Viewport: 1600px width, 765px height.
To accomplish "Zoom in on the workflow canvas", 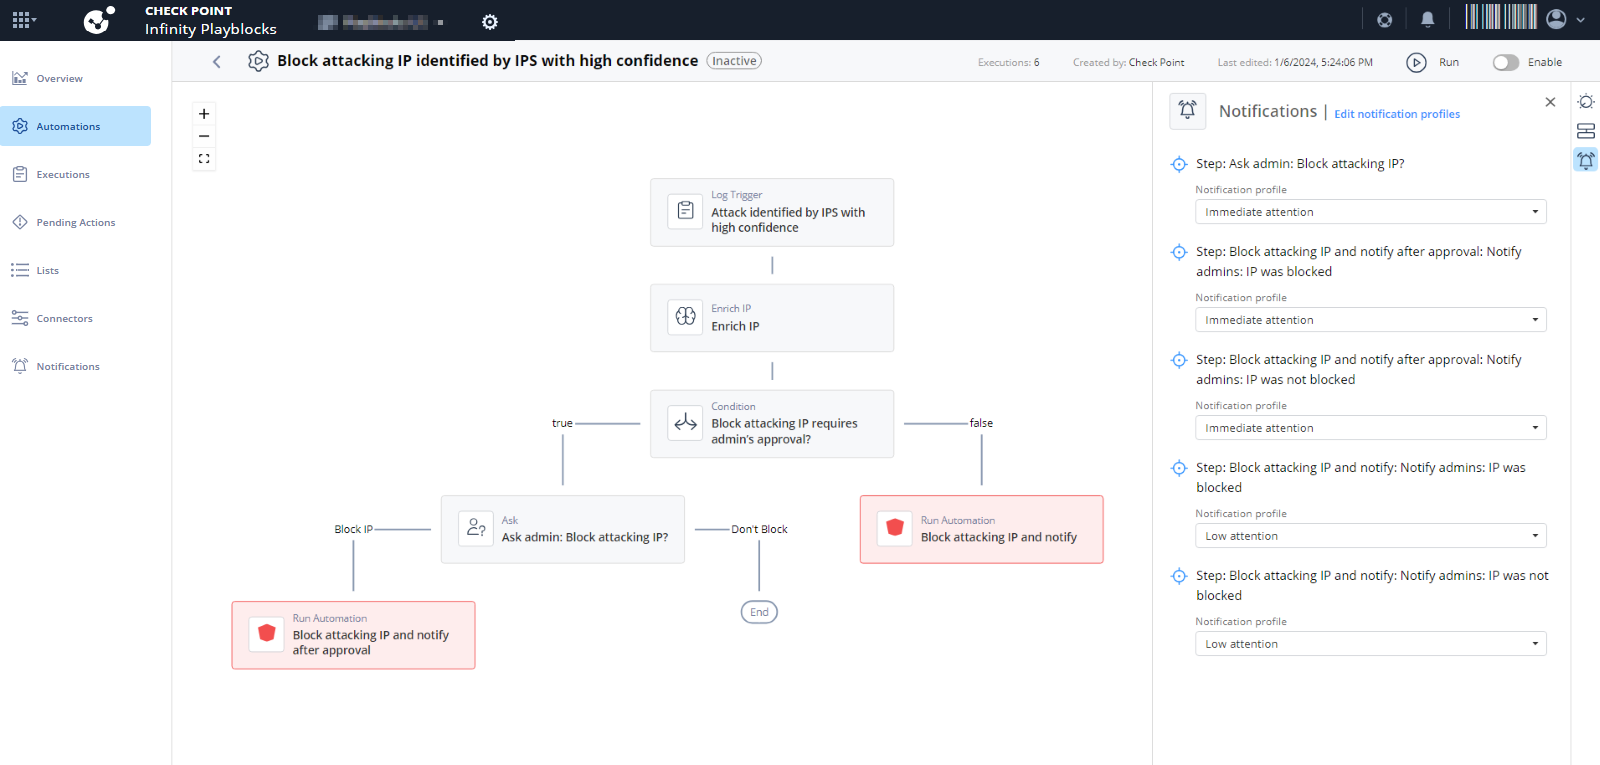I will 204,114.
